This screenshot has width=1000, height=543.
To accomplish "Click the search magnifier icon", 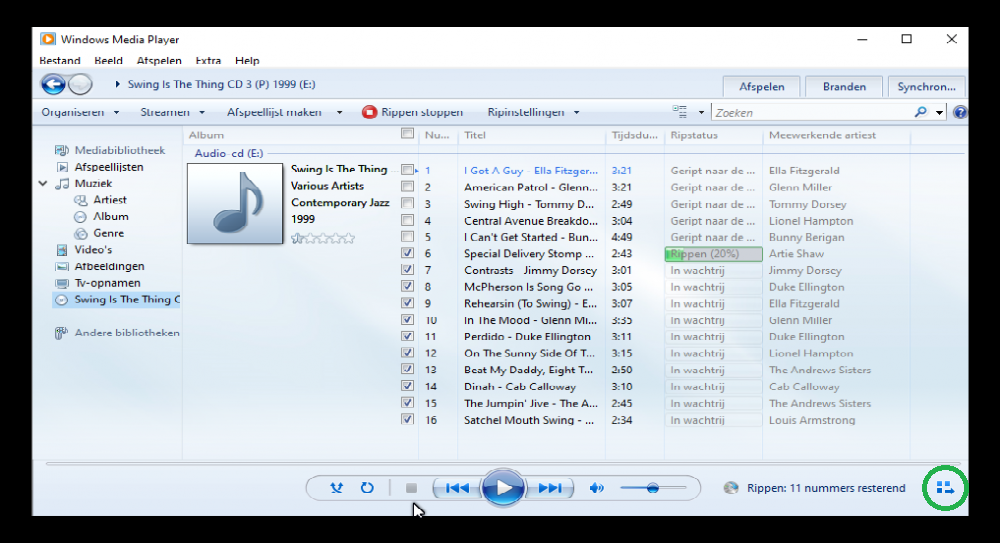I will click(920, 112).
